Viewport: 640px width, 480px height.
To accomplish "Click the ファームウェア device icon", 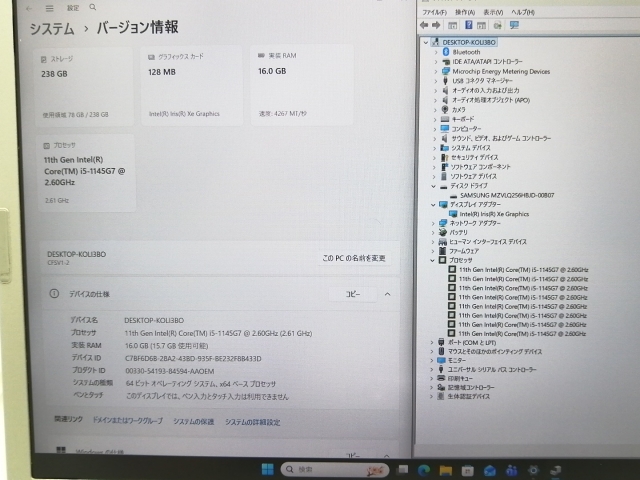I will tap(442, 251).
